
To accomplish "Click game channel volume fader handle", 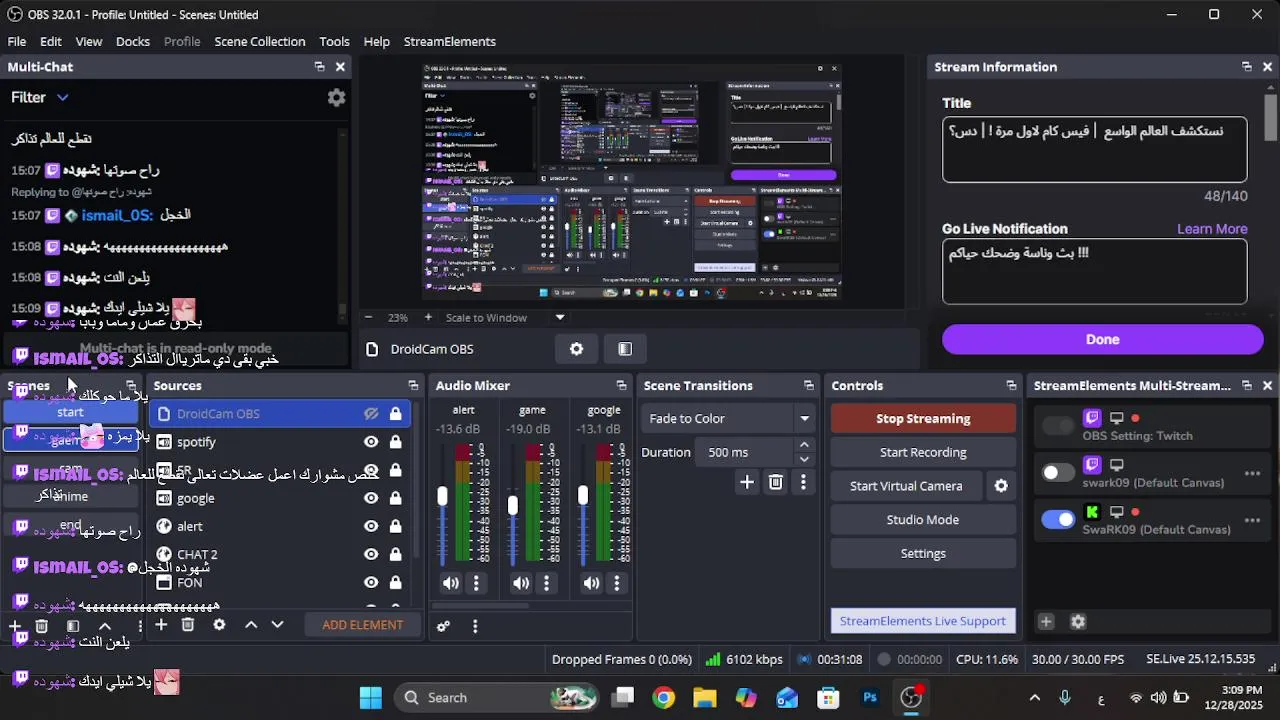I will coord(513,506).
